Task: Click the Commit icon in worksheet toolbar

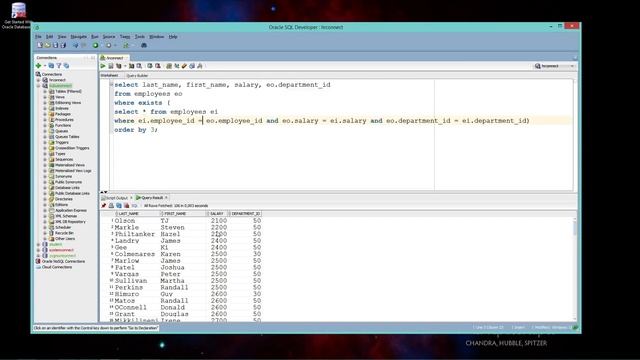Action: tap(150, 66)
